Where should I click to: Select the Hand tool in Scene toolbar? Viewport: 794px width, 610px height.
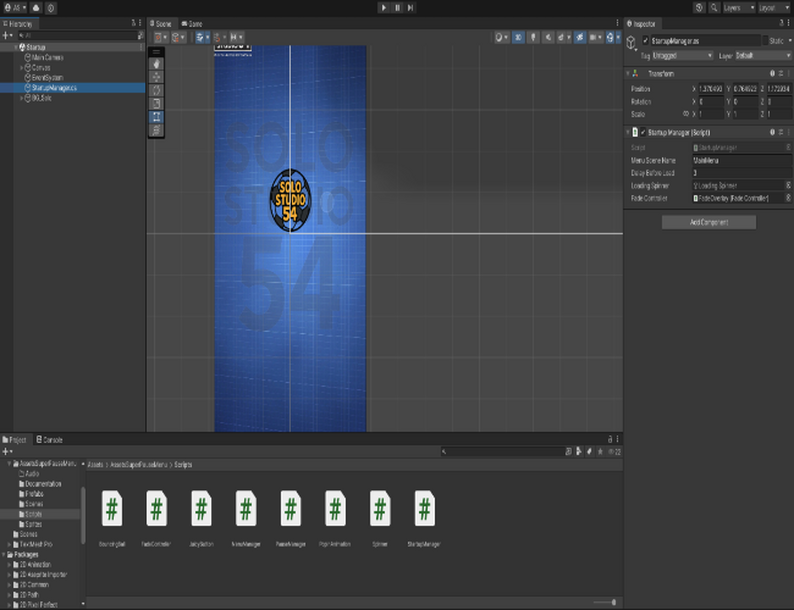[156, 63]
